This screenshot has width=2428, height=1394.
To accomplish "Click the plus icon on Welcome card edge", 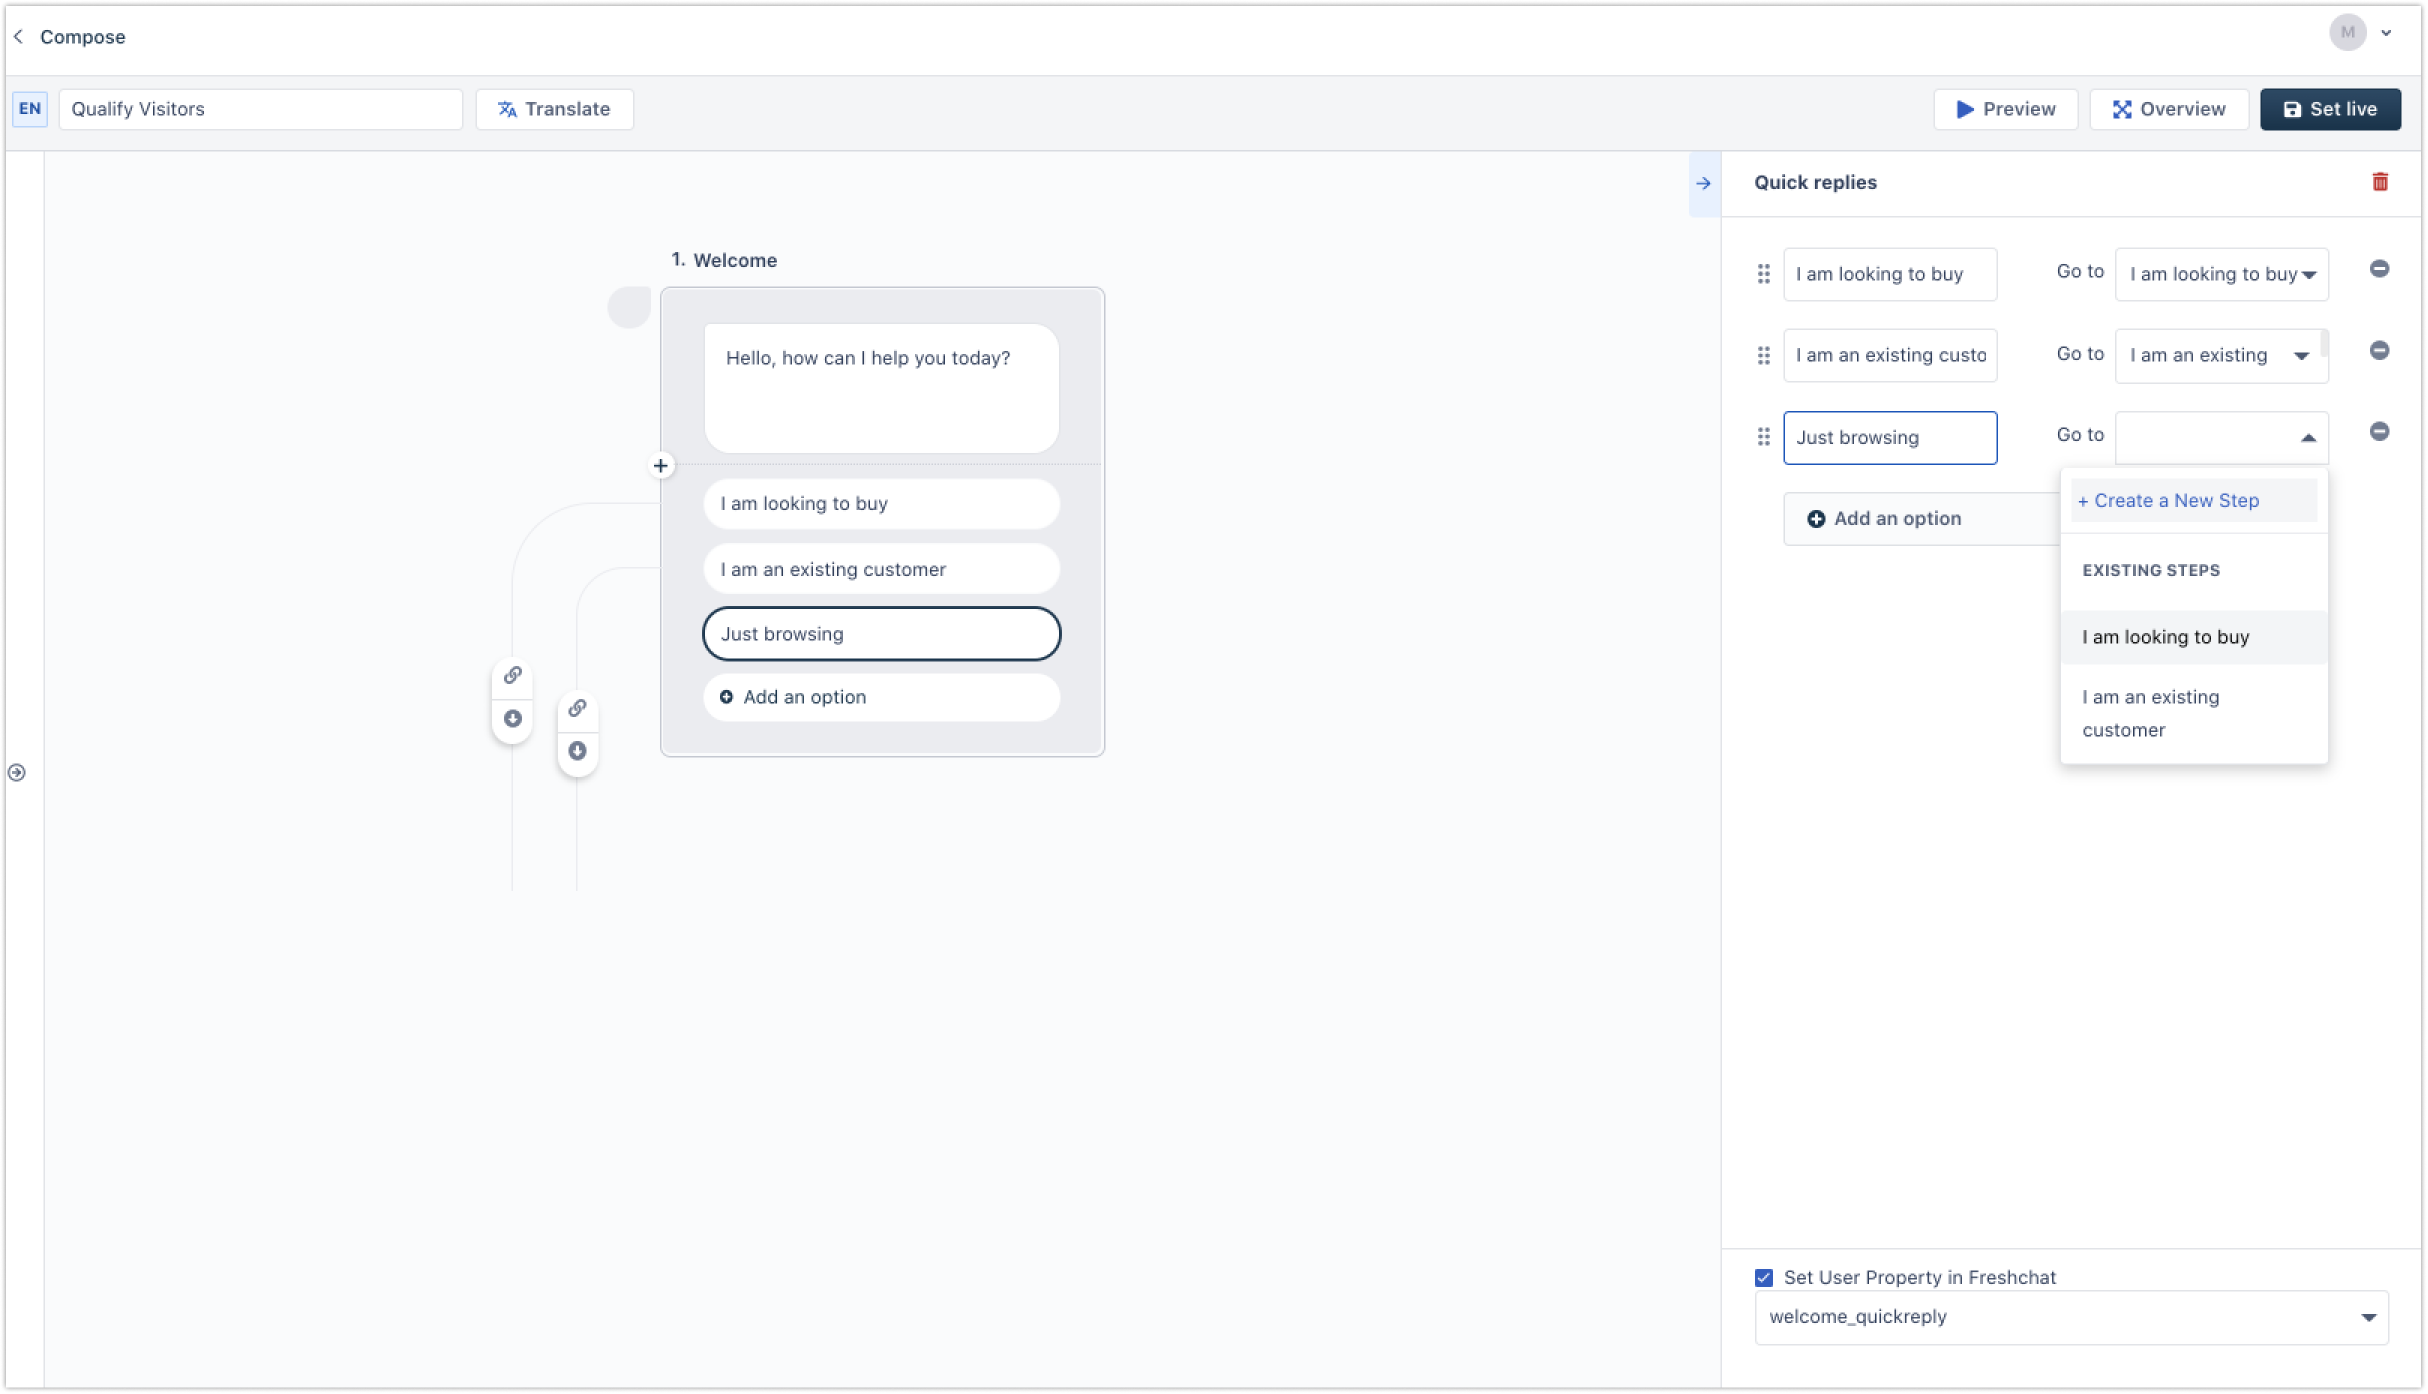I will coord(661,466).
